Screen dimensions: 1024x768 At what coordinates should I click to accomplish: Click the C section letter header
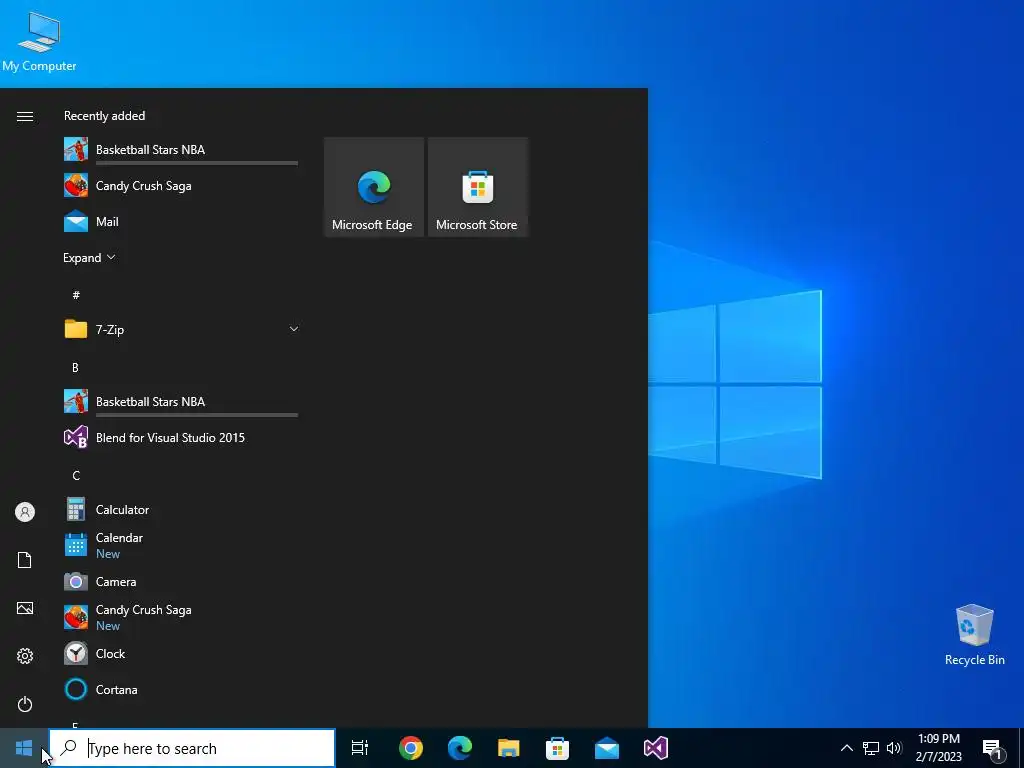pos(76,475)
